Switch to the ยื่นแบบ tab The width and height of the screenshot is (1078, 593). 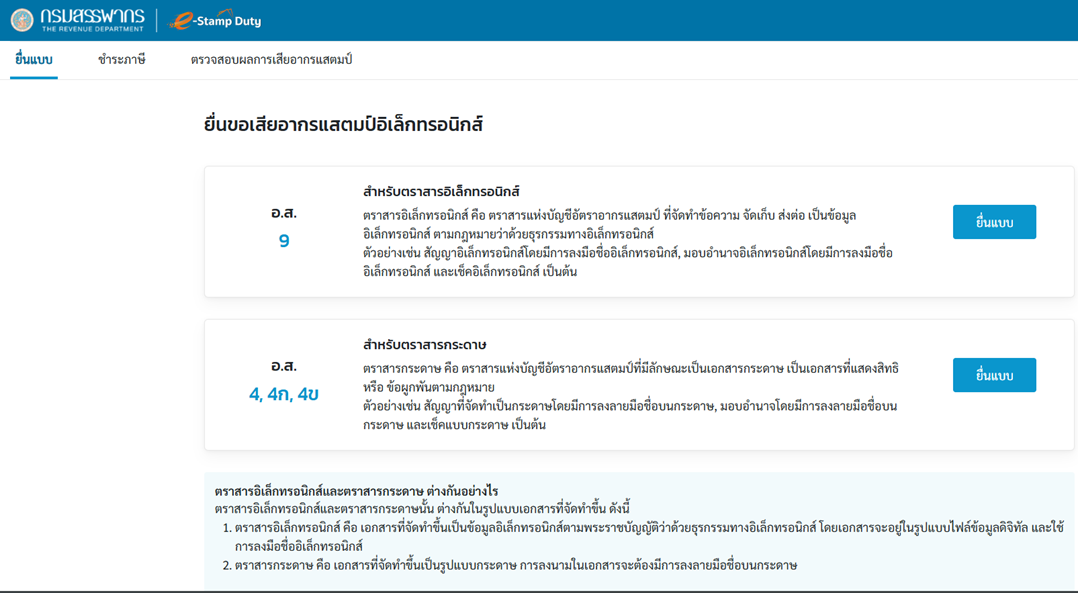34,60
